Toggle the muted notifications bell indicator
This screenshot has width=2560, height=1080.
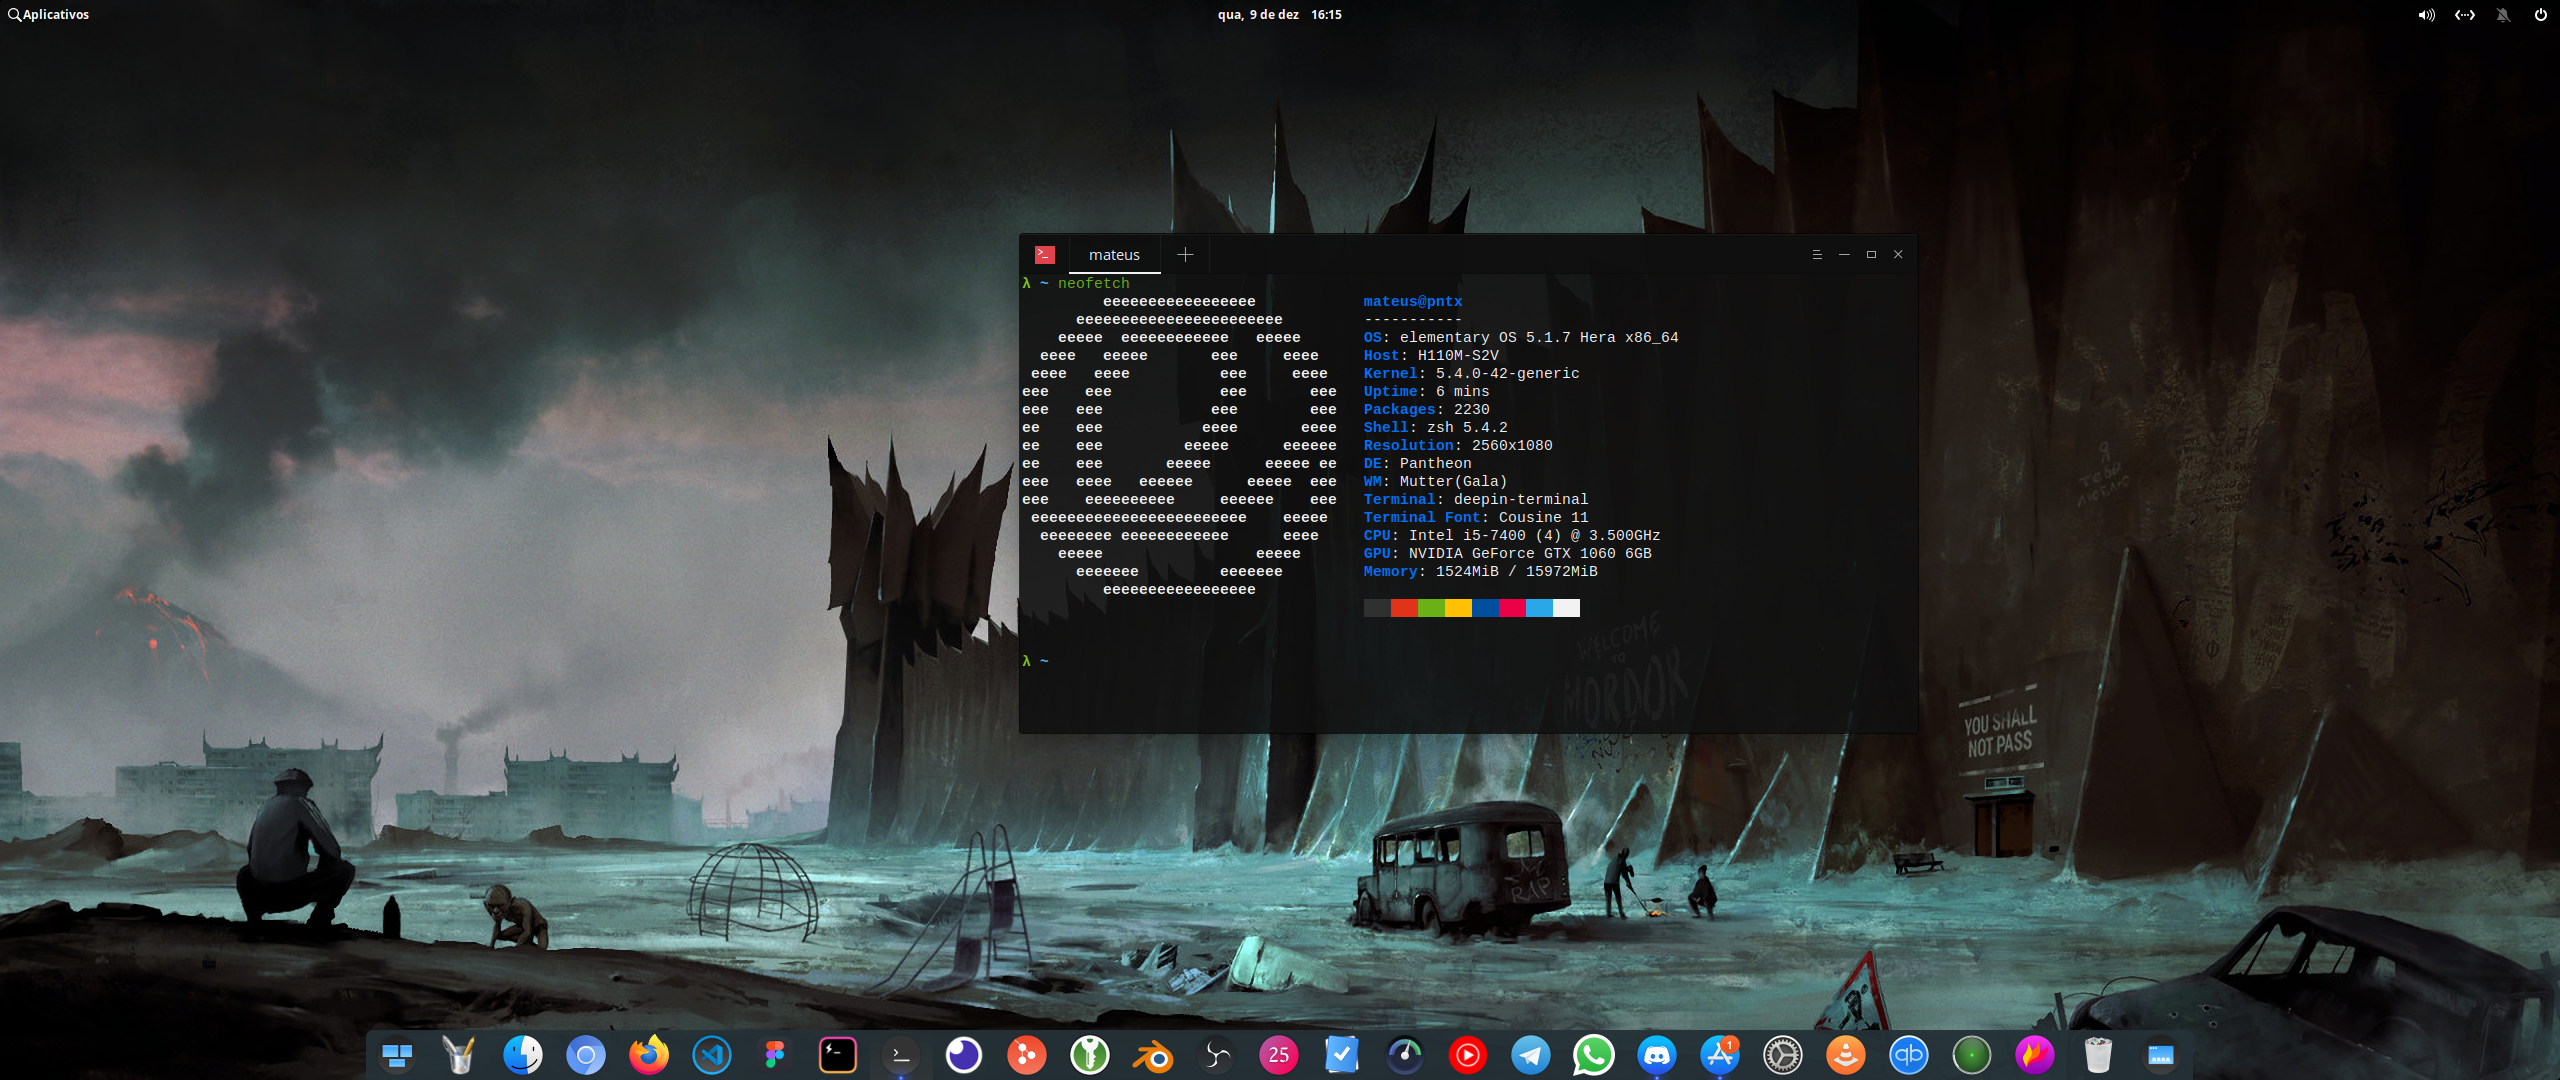click(x=2503, y=15)
